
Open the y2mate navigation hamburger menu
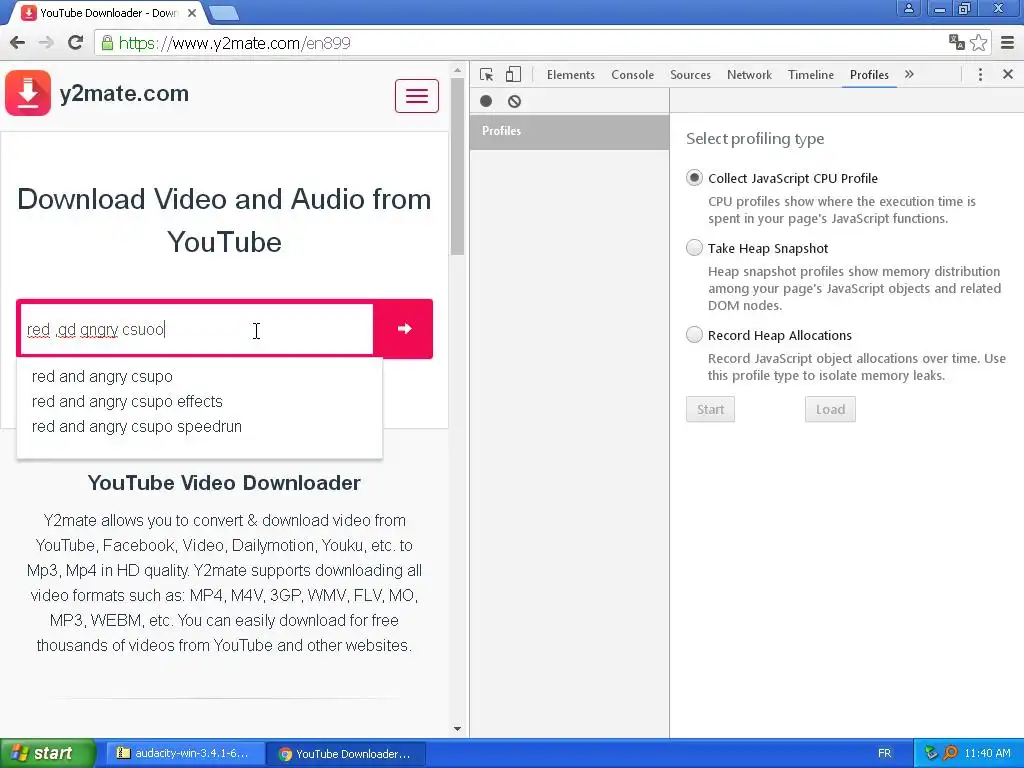point(417,96)
